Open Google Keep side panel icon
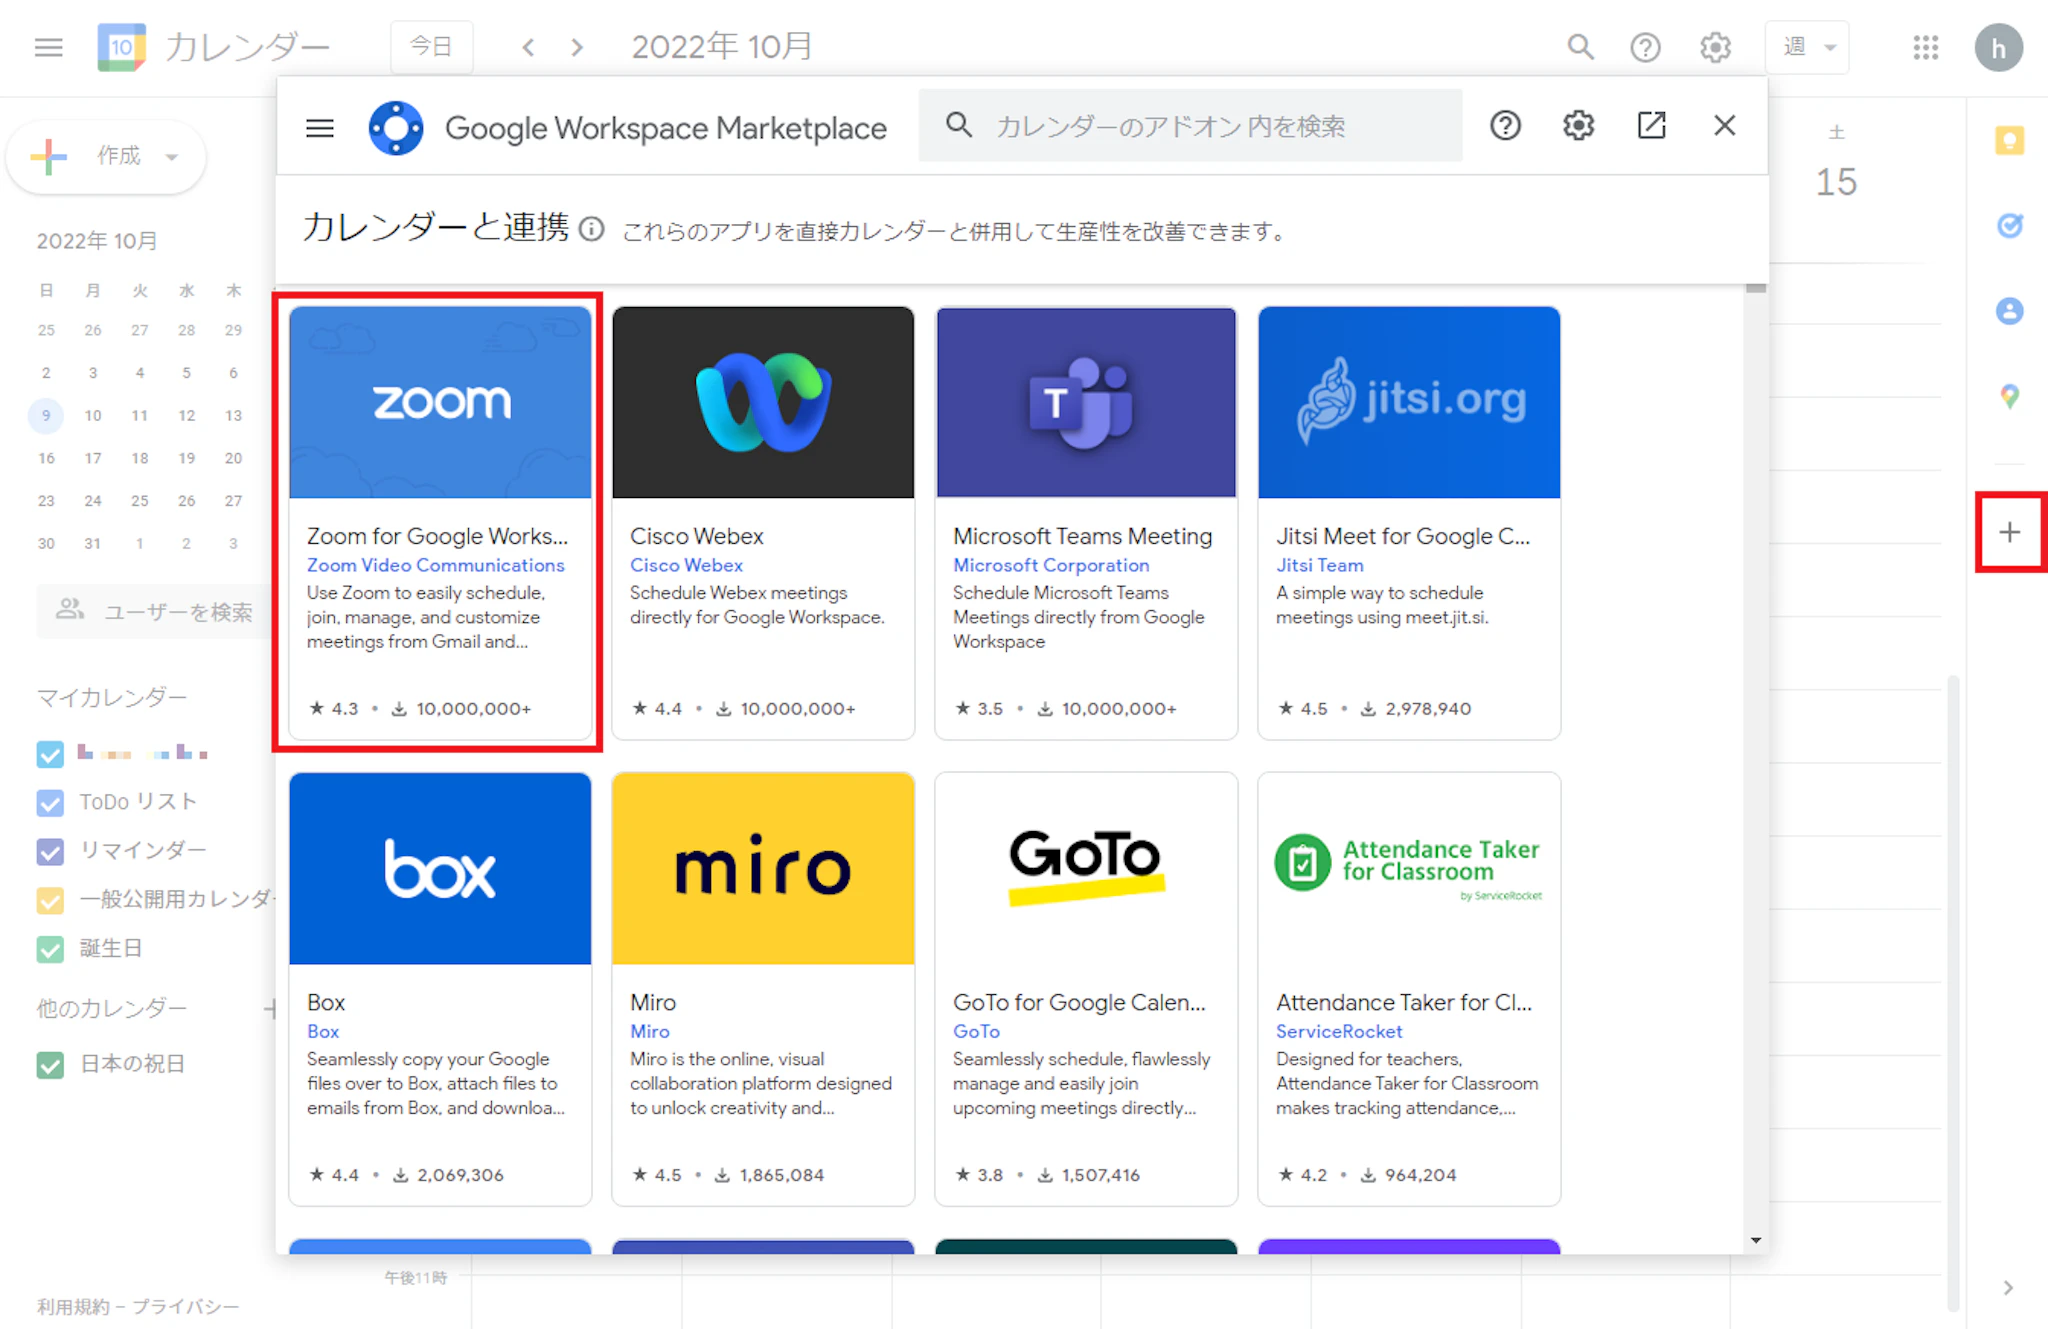Screen dimensions: 2048x1329 [x=2009, y=141]
